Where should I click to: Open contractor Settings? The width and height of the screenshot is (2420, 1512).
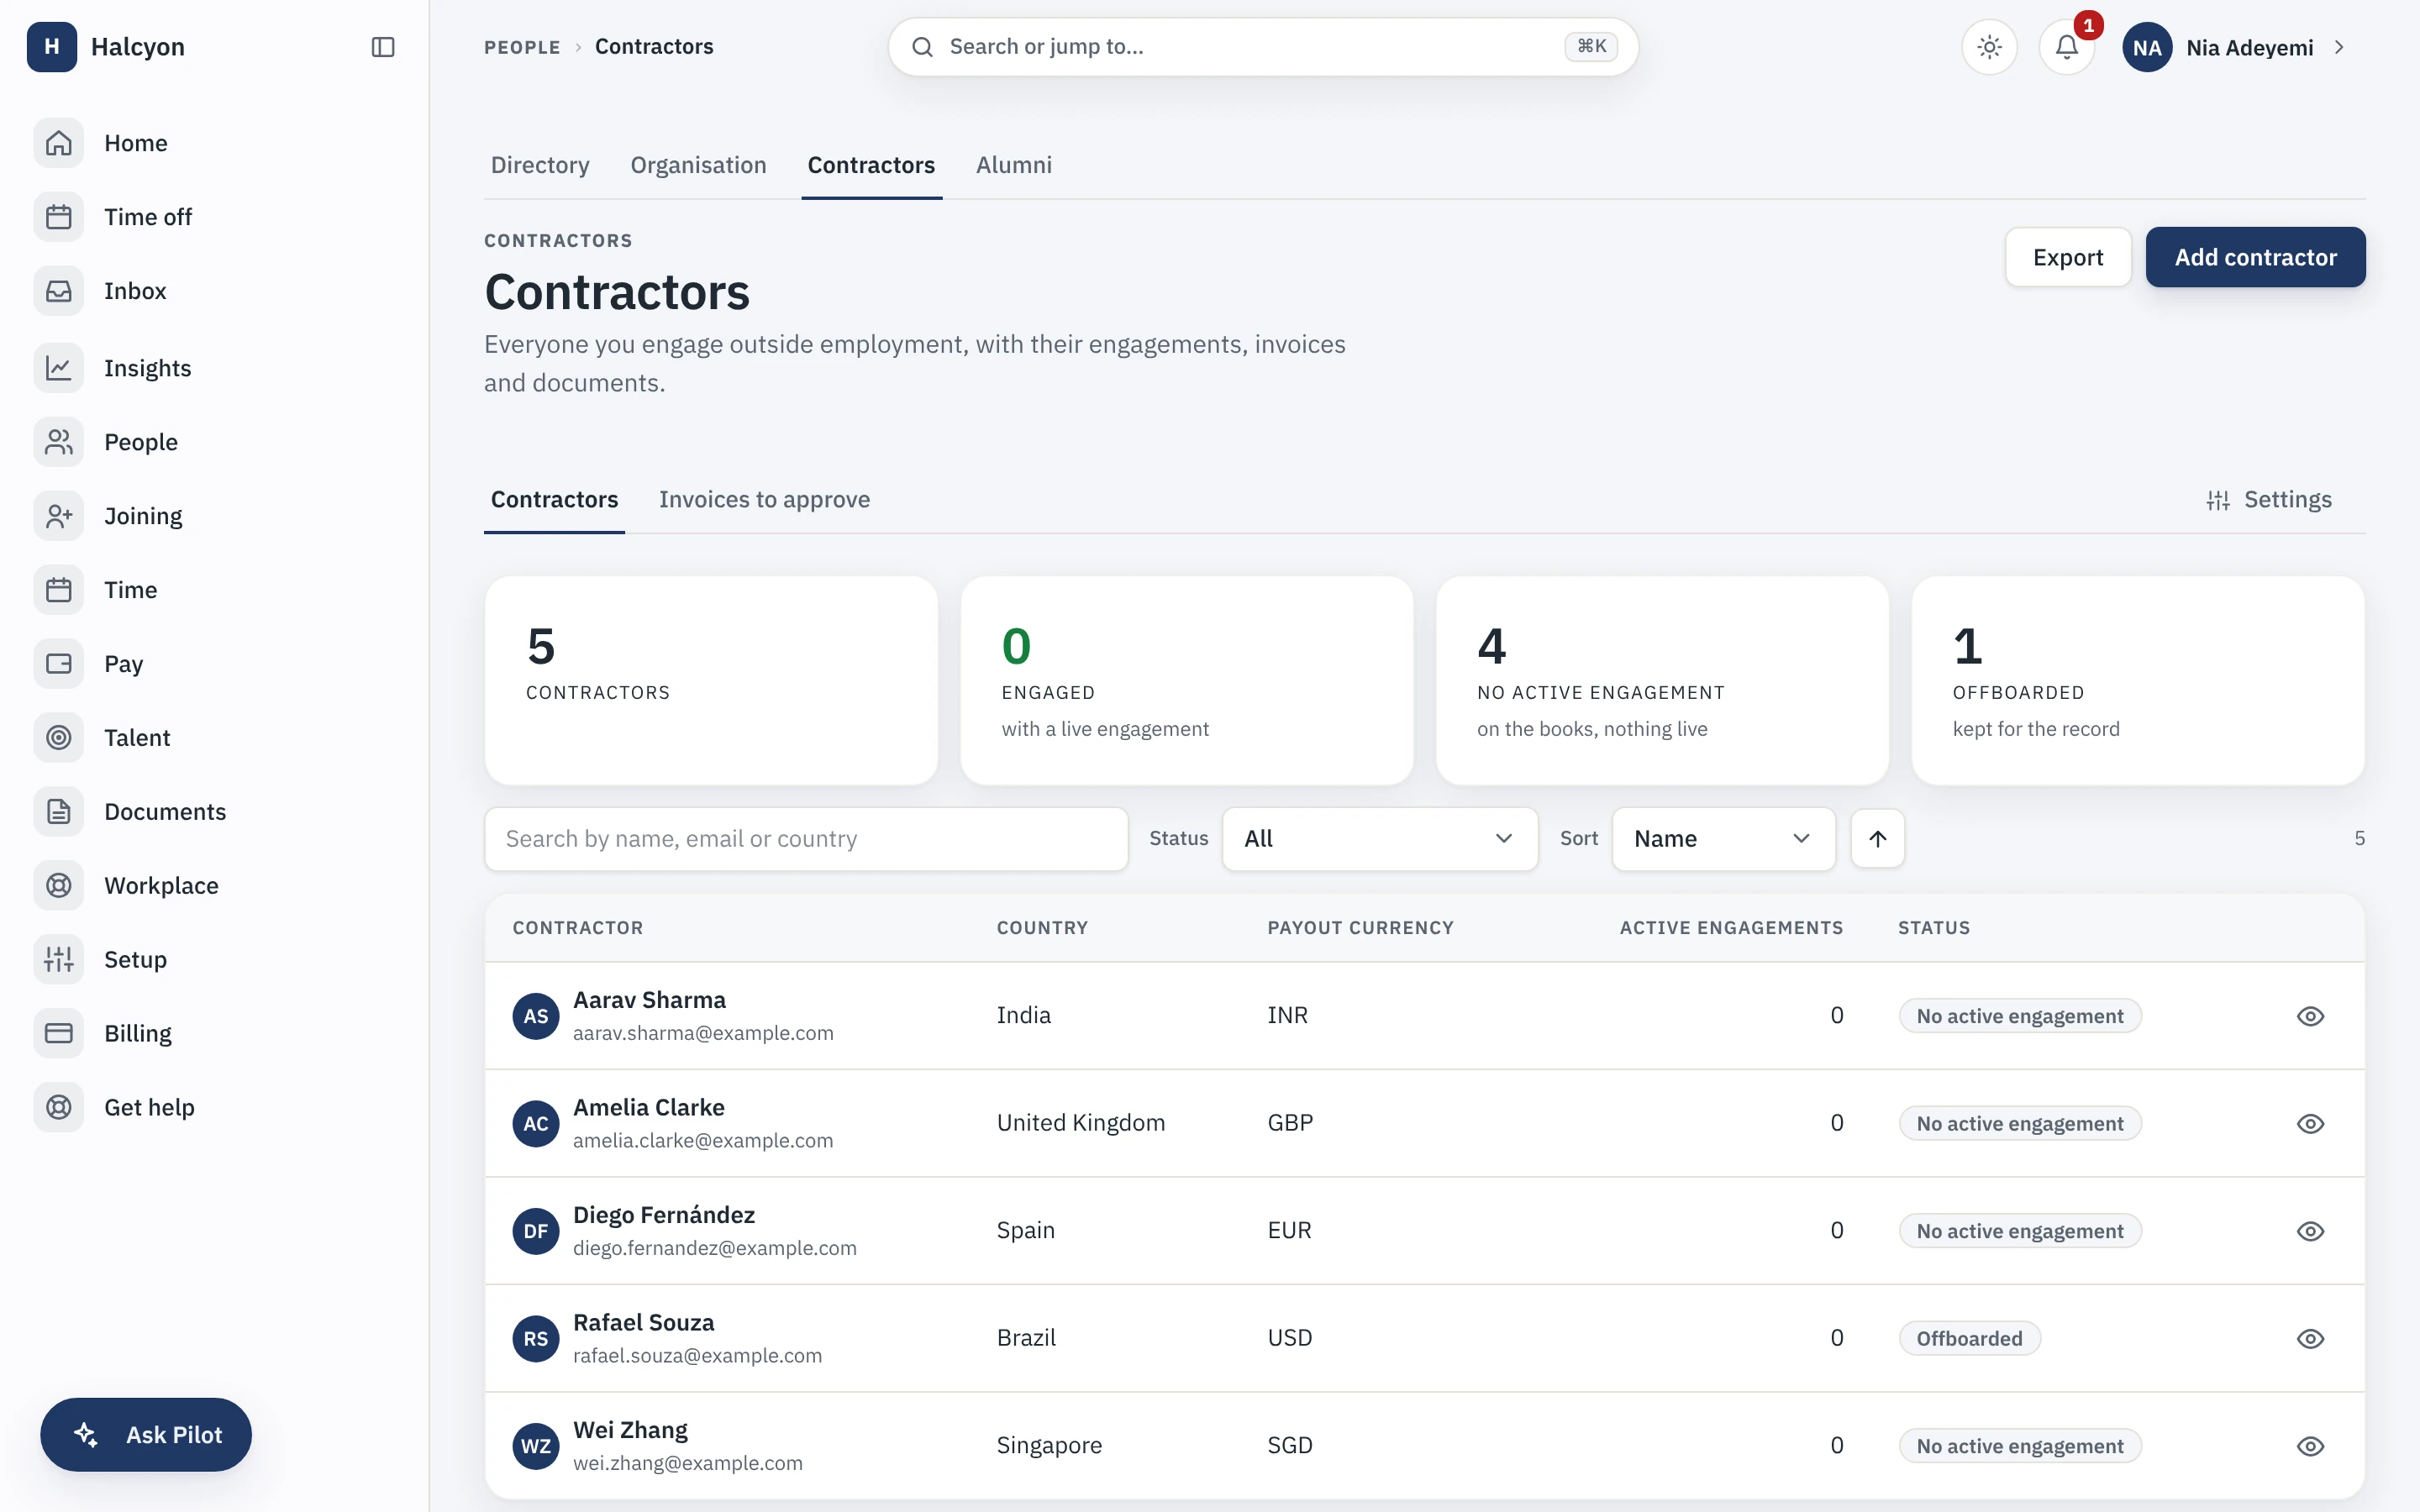2269,499
